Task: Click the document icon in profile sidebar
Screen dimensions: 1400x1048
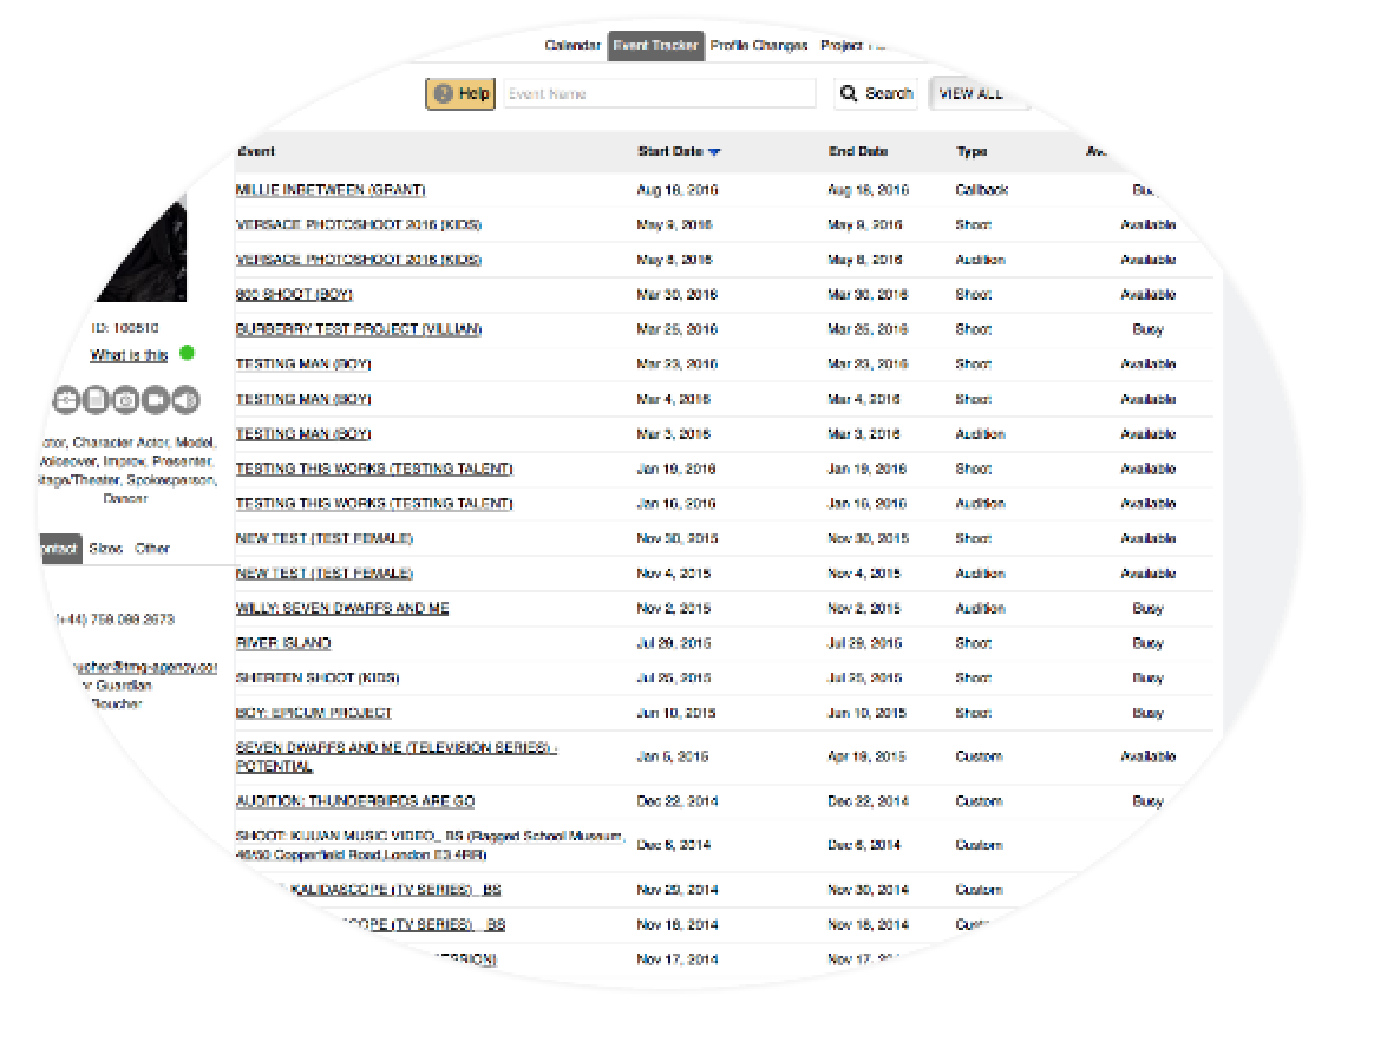Action: (x=95, y=401)
